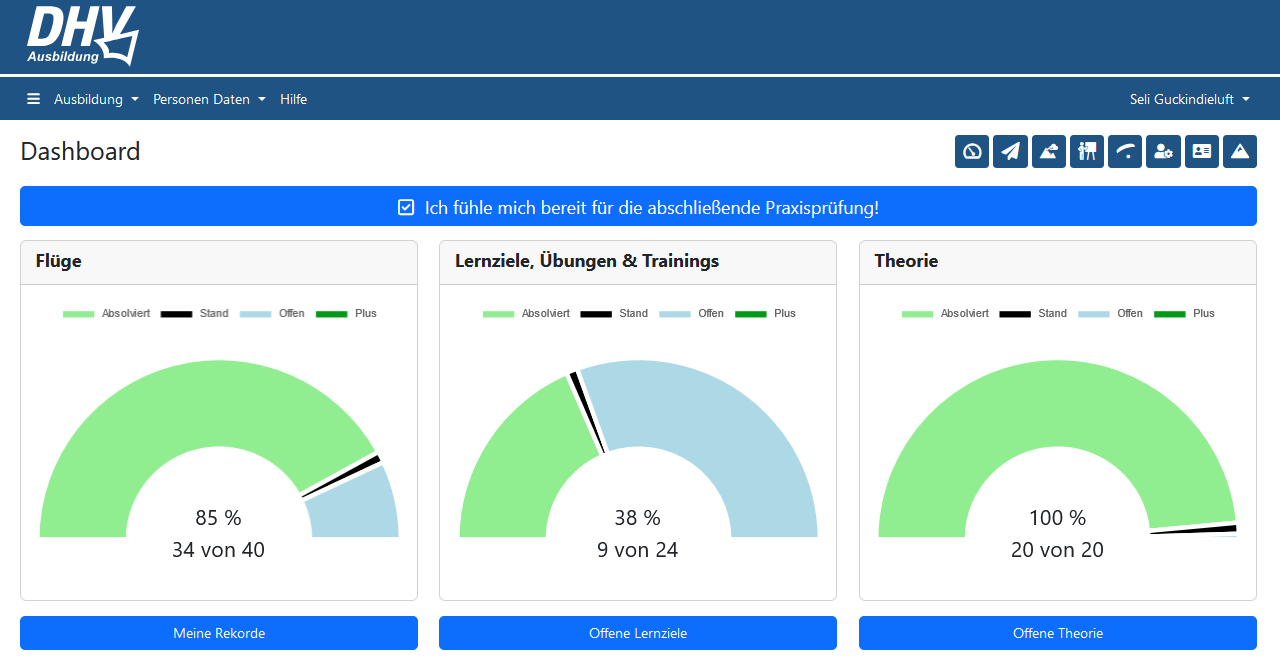Open the Hilfe menu item
This screenshot has height=667, width=1280.
[x=293, y=99]
